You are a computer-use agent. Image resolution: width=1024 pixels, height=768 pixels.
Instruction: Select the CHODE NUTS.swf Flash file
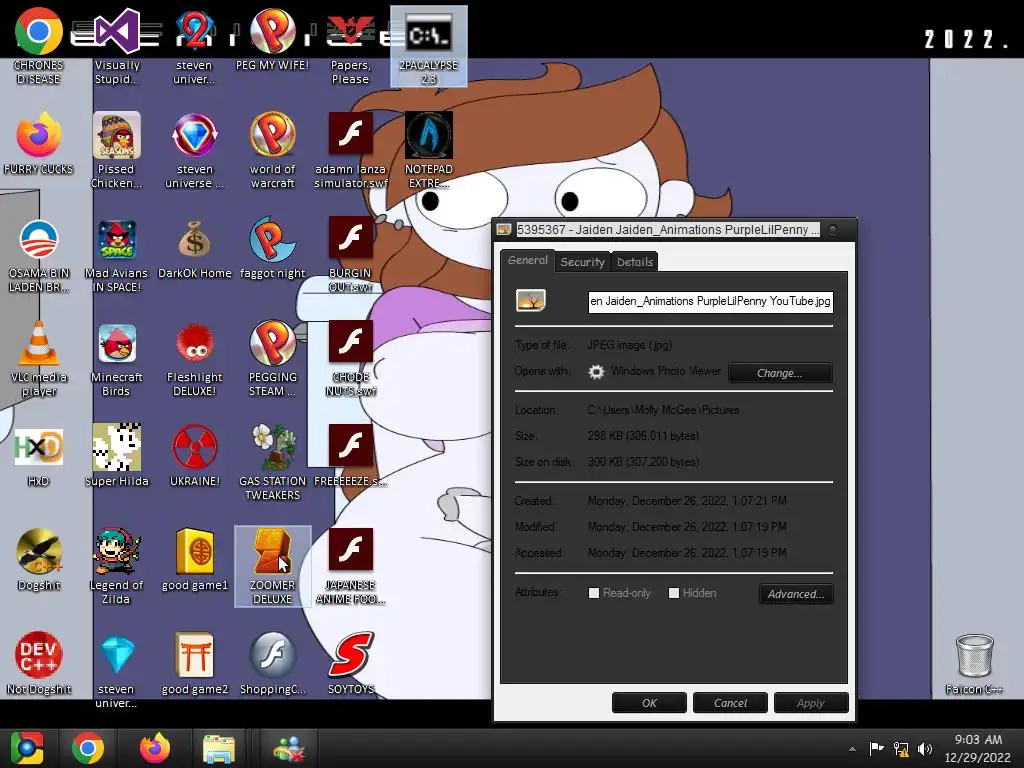(x=350, y=359)
